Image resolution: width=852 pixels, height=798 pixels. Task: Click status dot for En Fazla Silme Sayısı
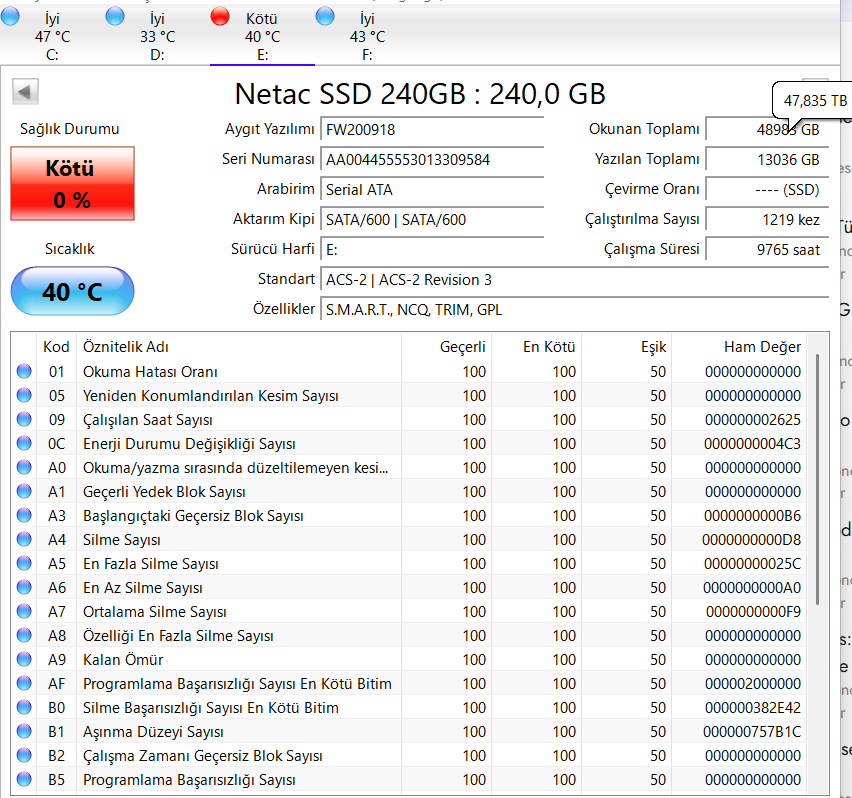pyautogui.click(x=24, y=563)
